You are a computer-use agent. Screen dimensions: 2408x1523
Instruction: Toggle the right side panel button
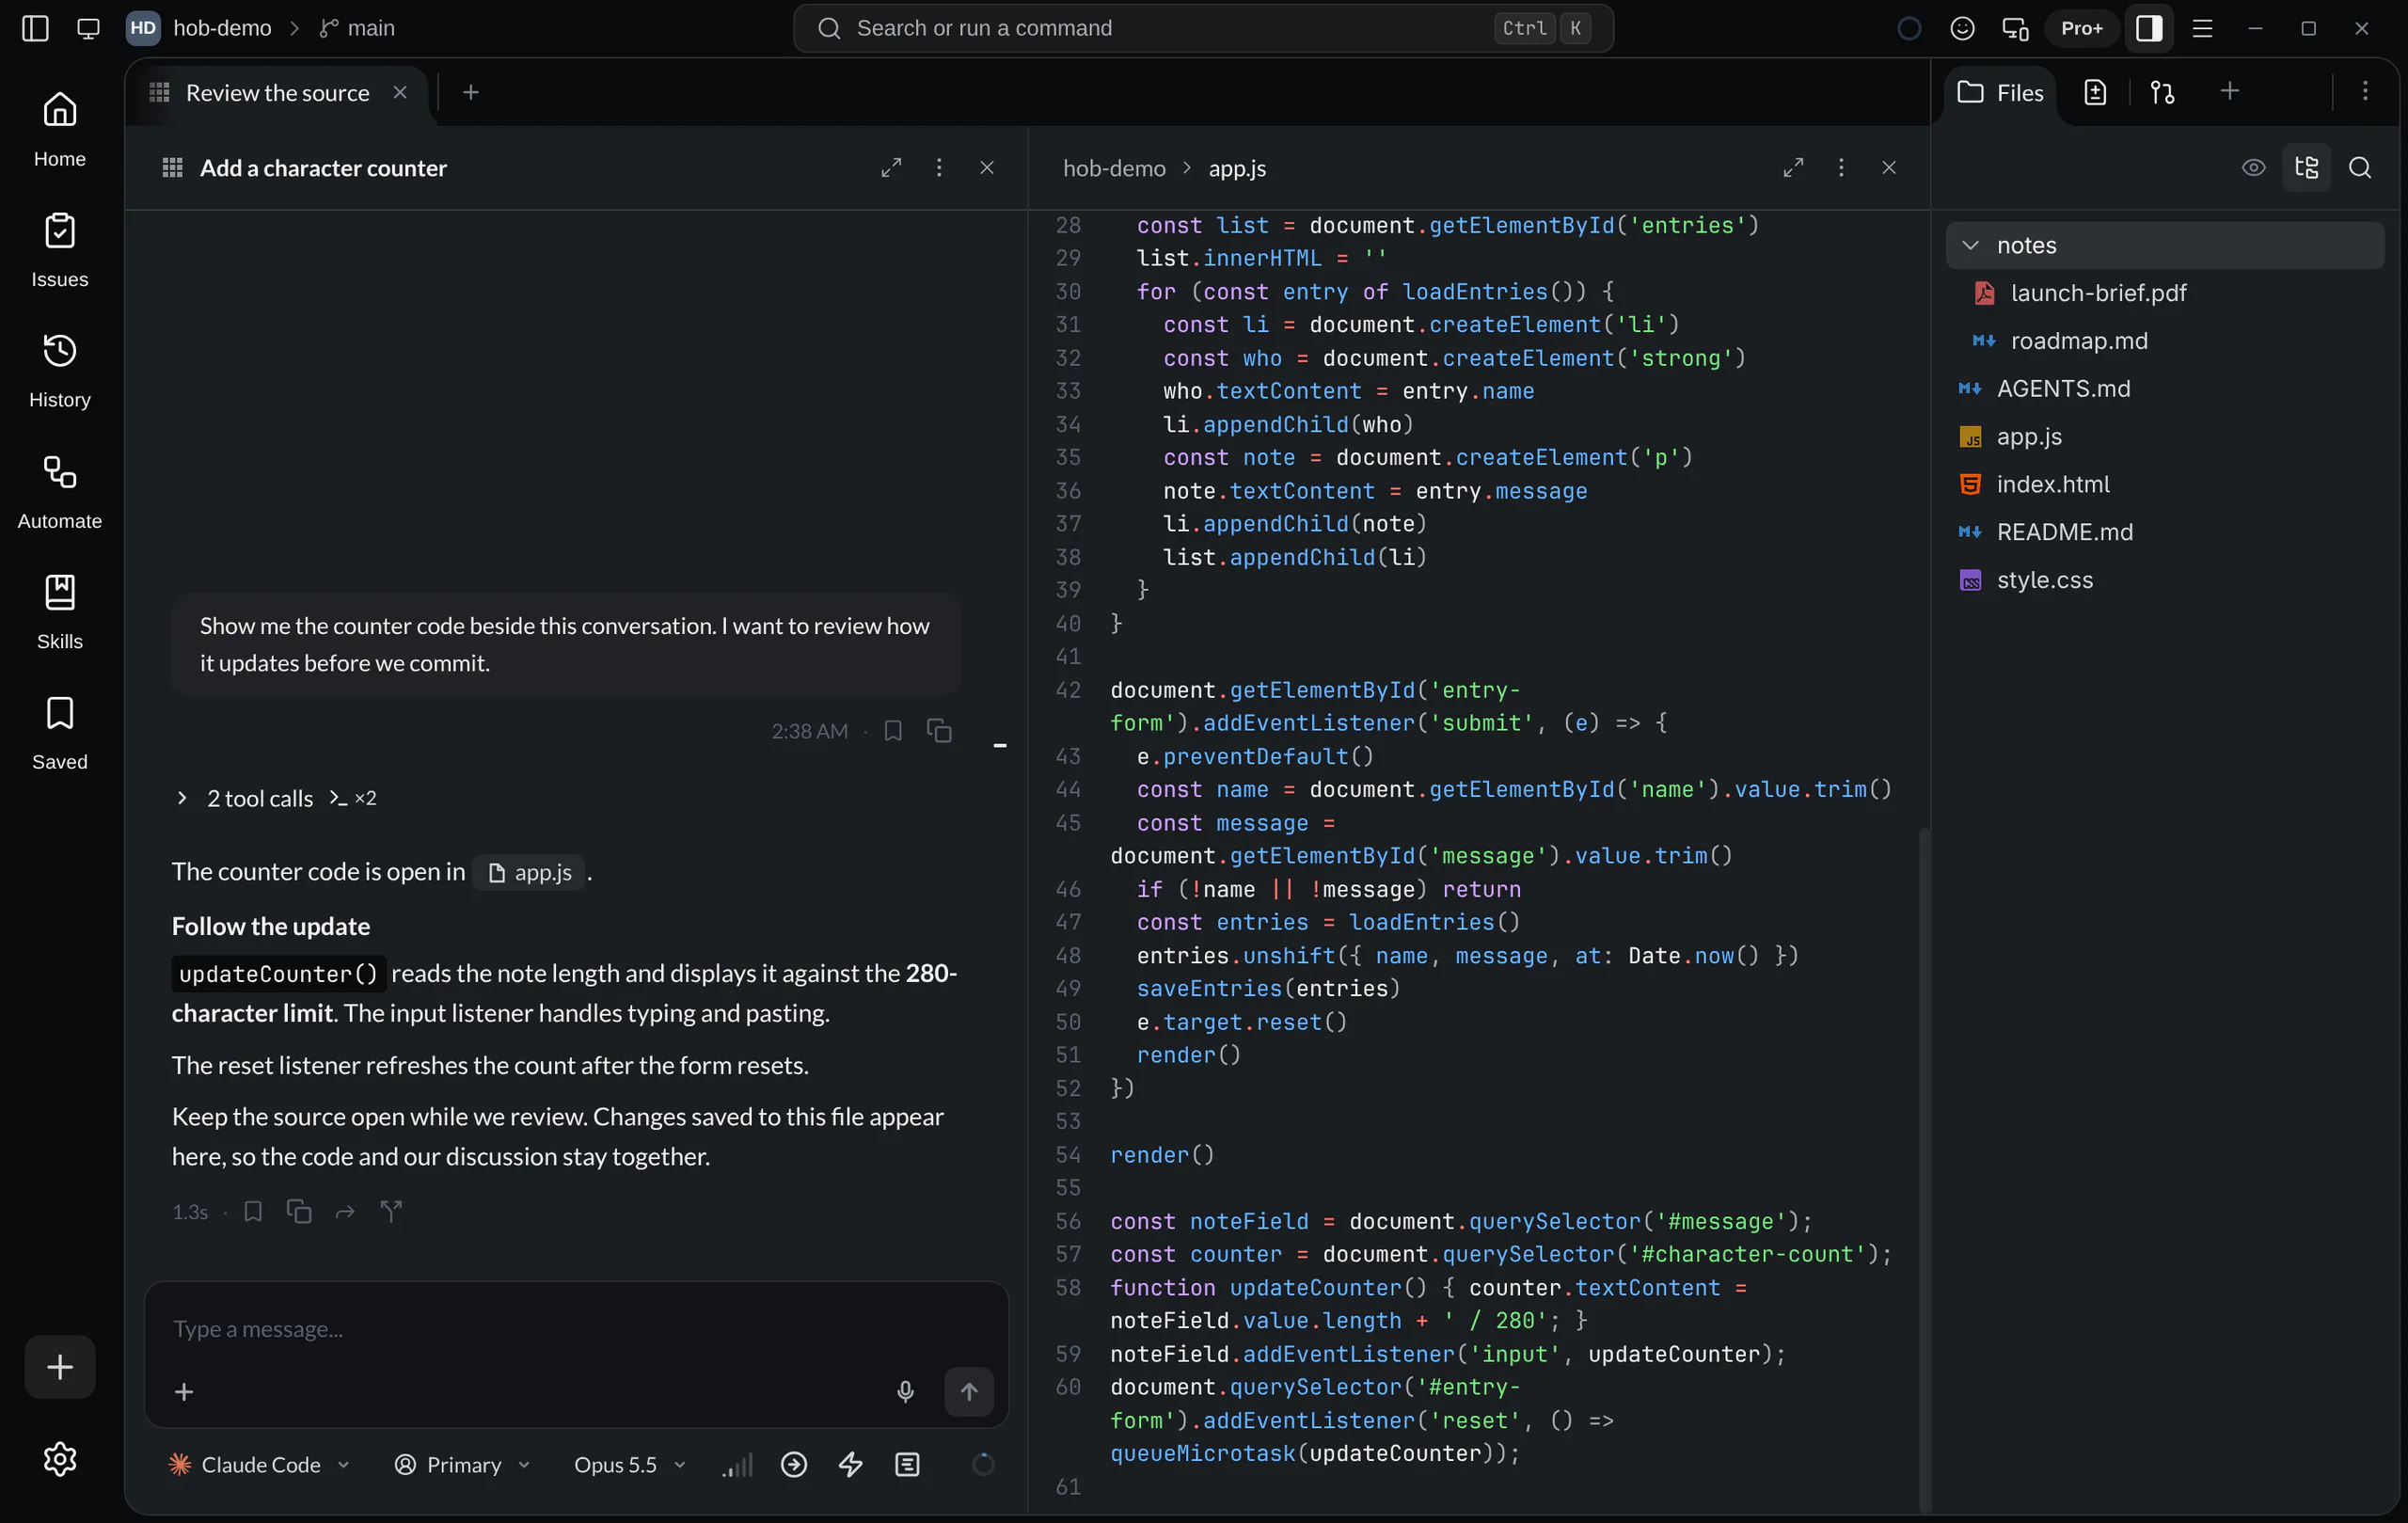(2149, 28)
